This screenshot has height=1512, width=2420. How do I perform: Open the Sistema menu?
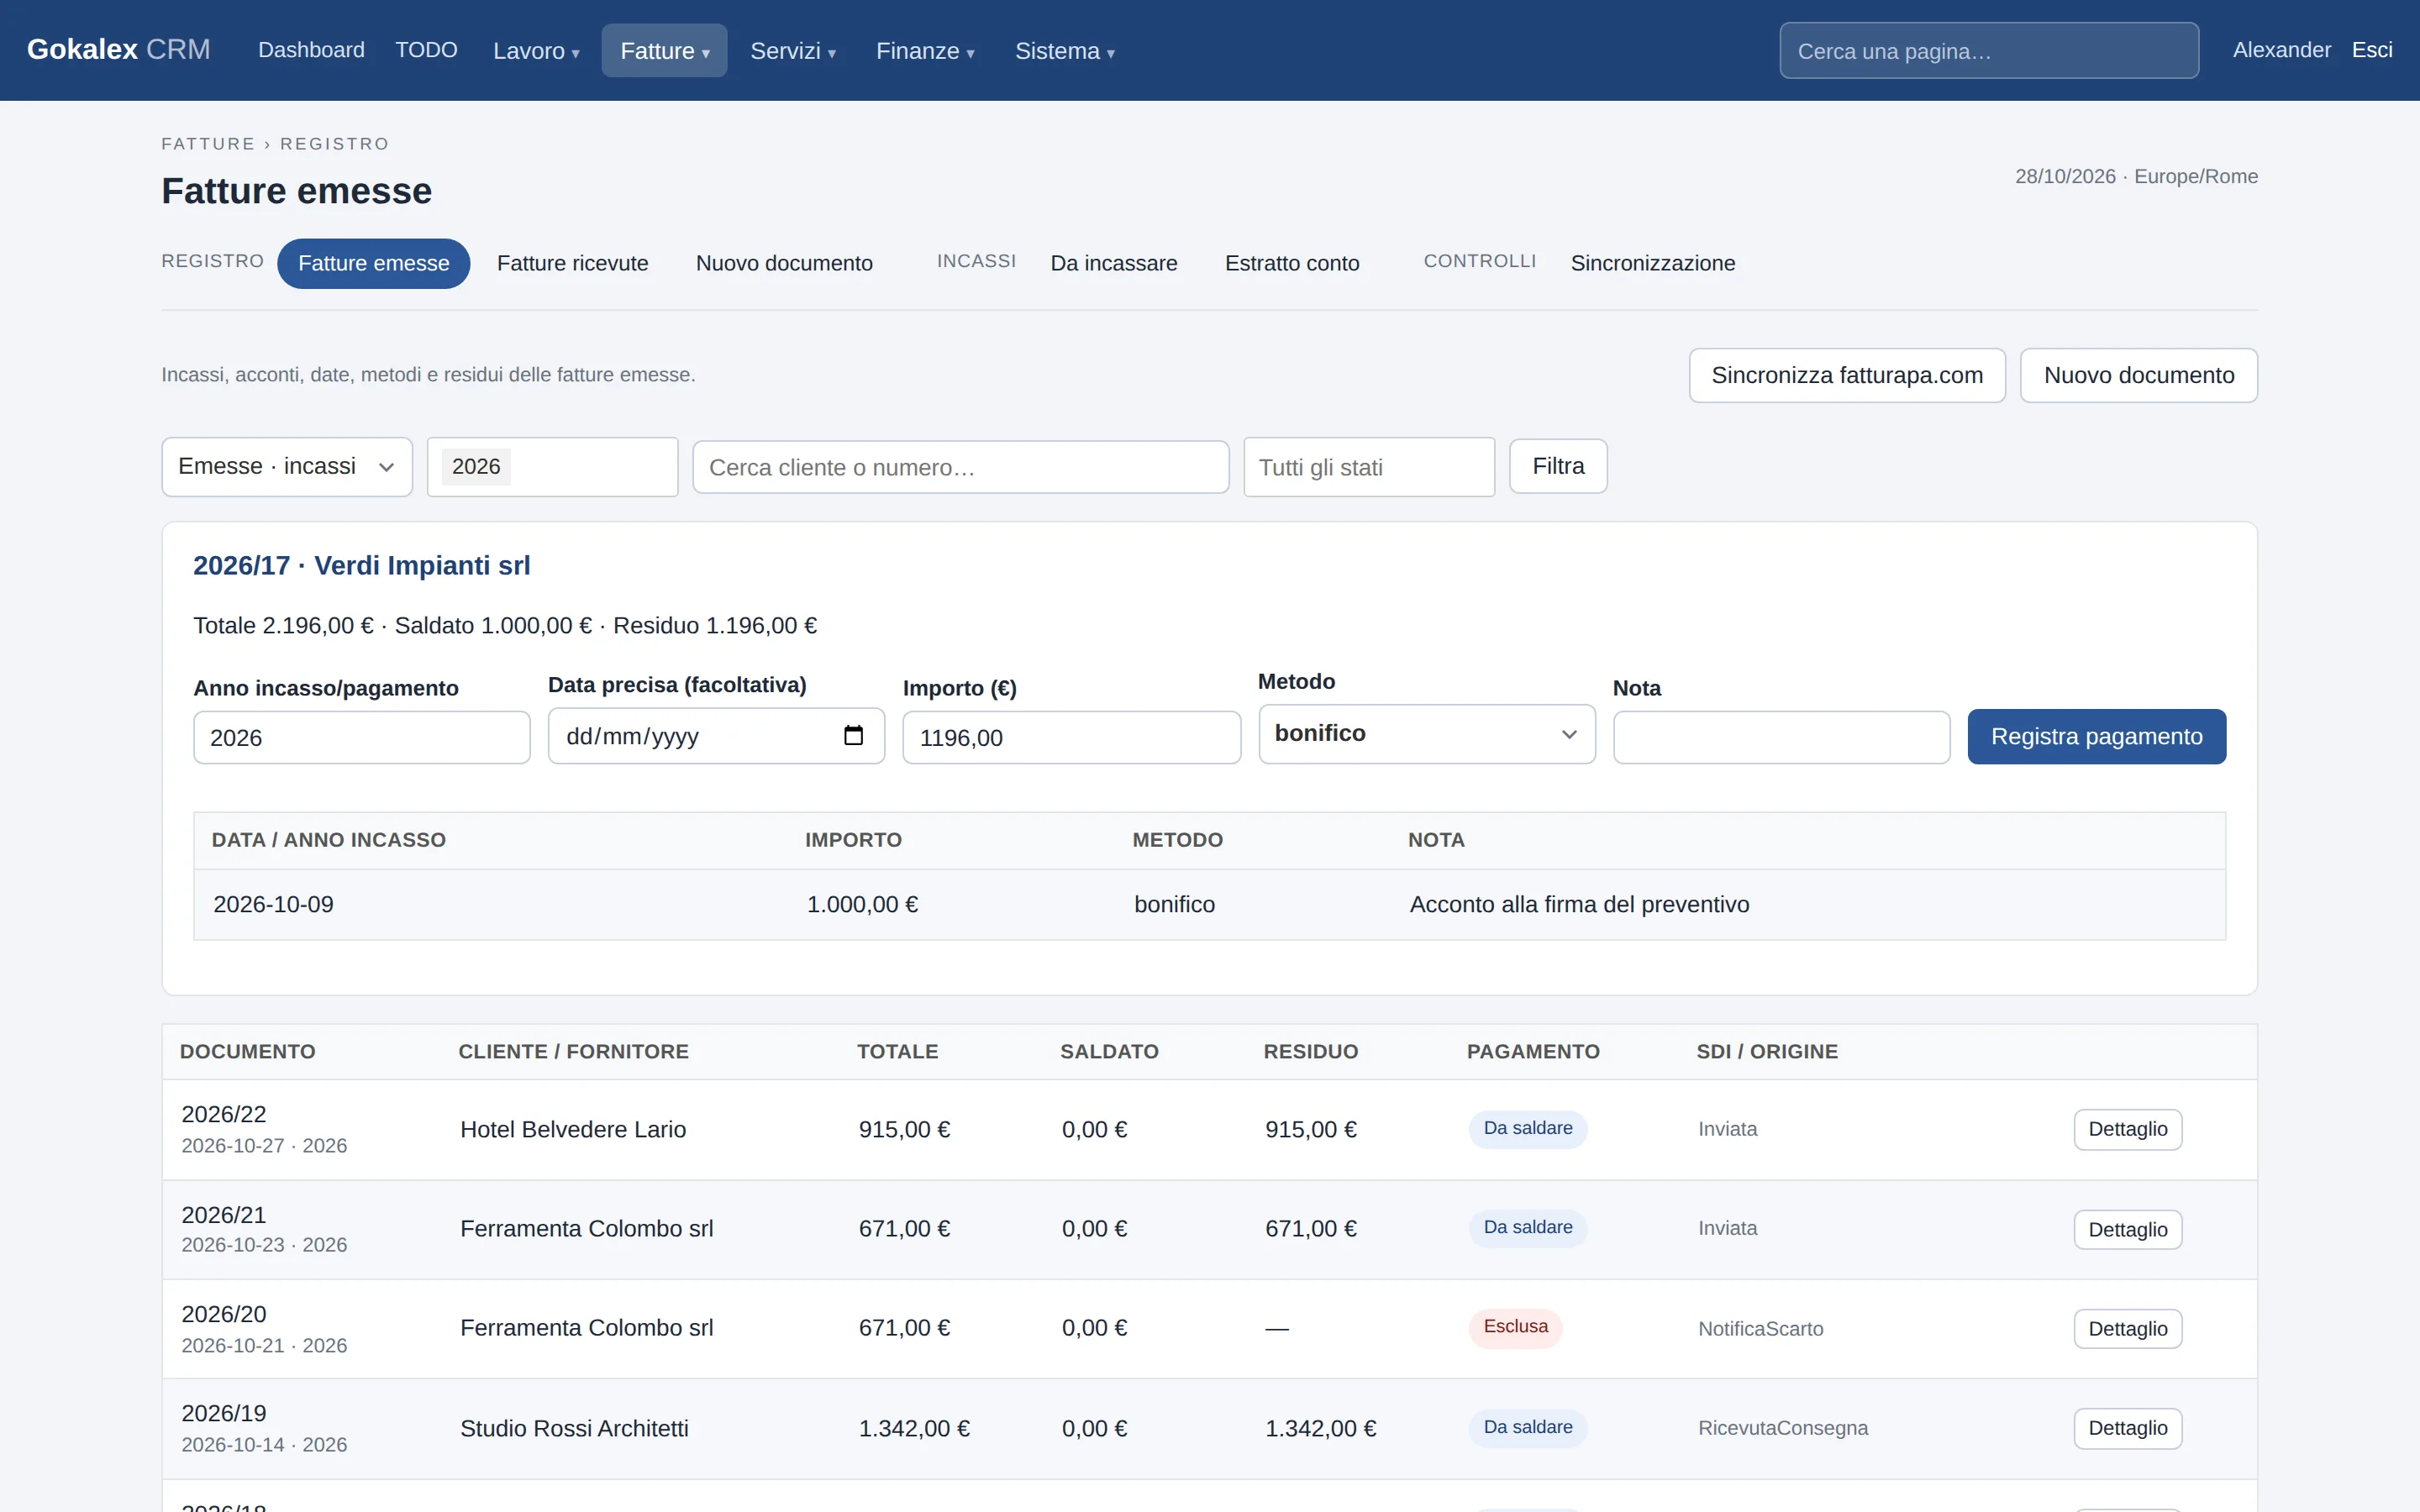tap(1064, 51)
